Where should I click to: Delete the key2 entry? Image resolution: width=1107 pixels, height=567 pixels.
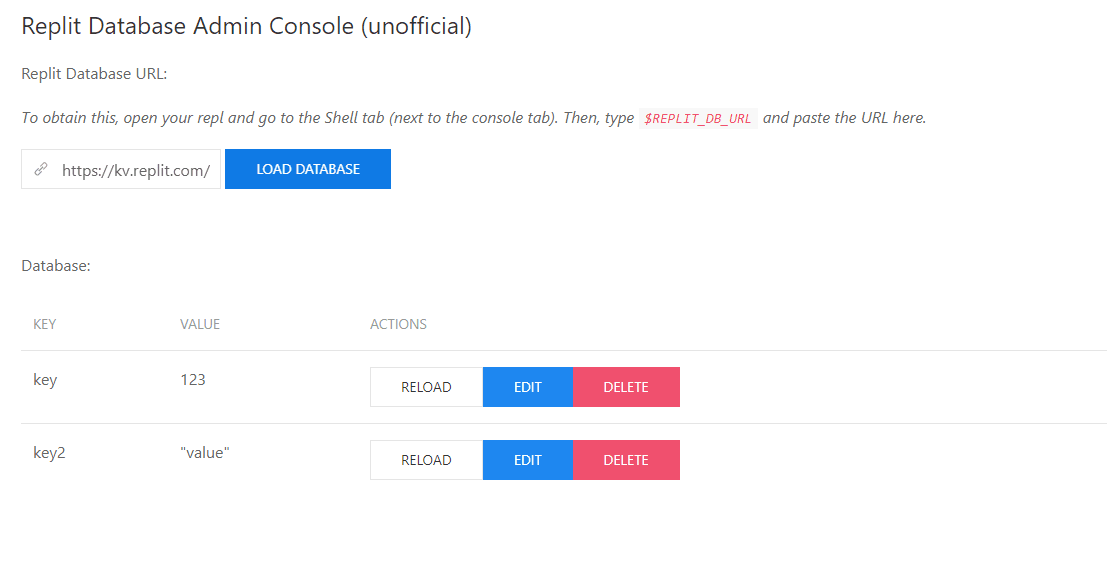pyautogui.click(x=626, y=460)
